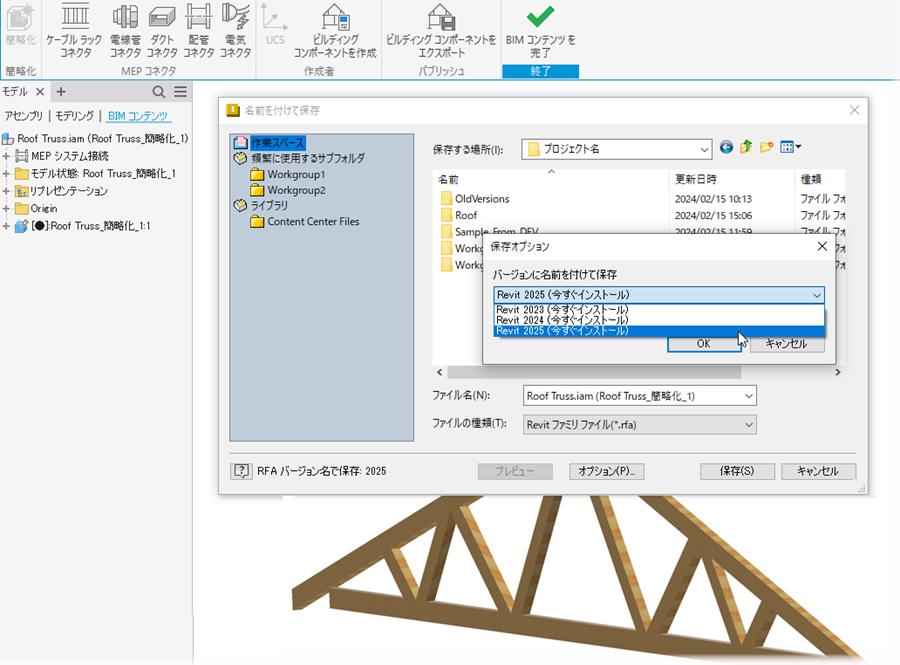Confirm save options with OK

click(704, 344)
